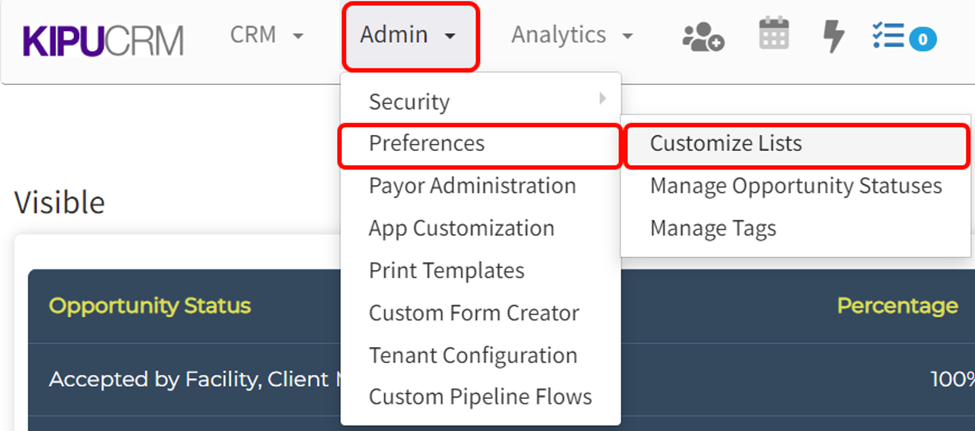Choose Customize Lists from submenu
Viewport: 975px width, 431px height.
point(726,144)
